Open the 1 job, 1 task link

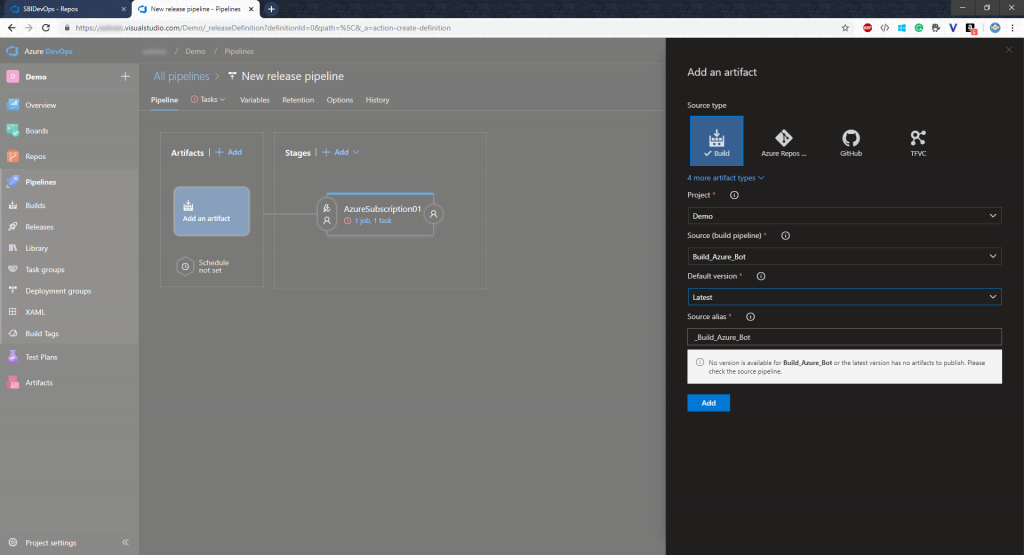point(373,221)
